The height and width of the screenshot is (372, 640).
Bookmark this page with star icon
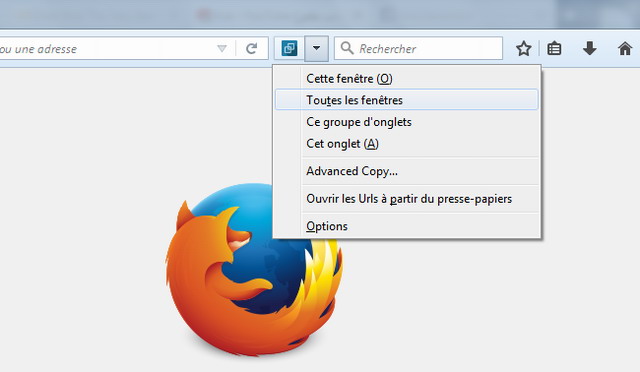point(524,49)
